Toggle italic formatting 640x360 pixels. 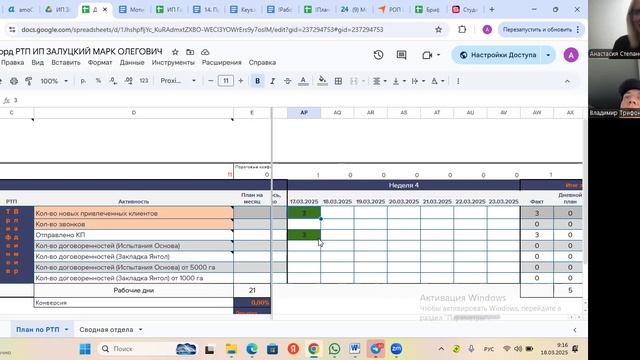click(x=273, y=81)
